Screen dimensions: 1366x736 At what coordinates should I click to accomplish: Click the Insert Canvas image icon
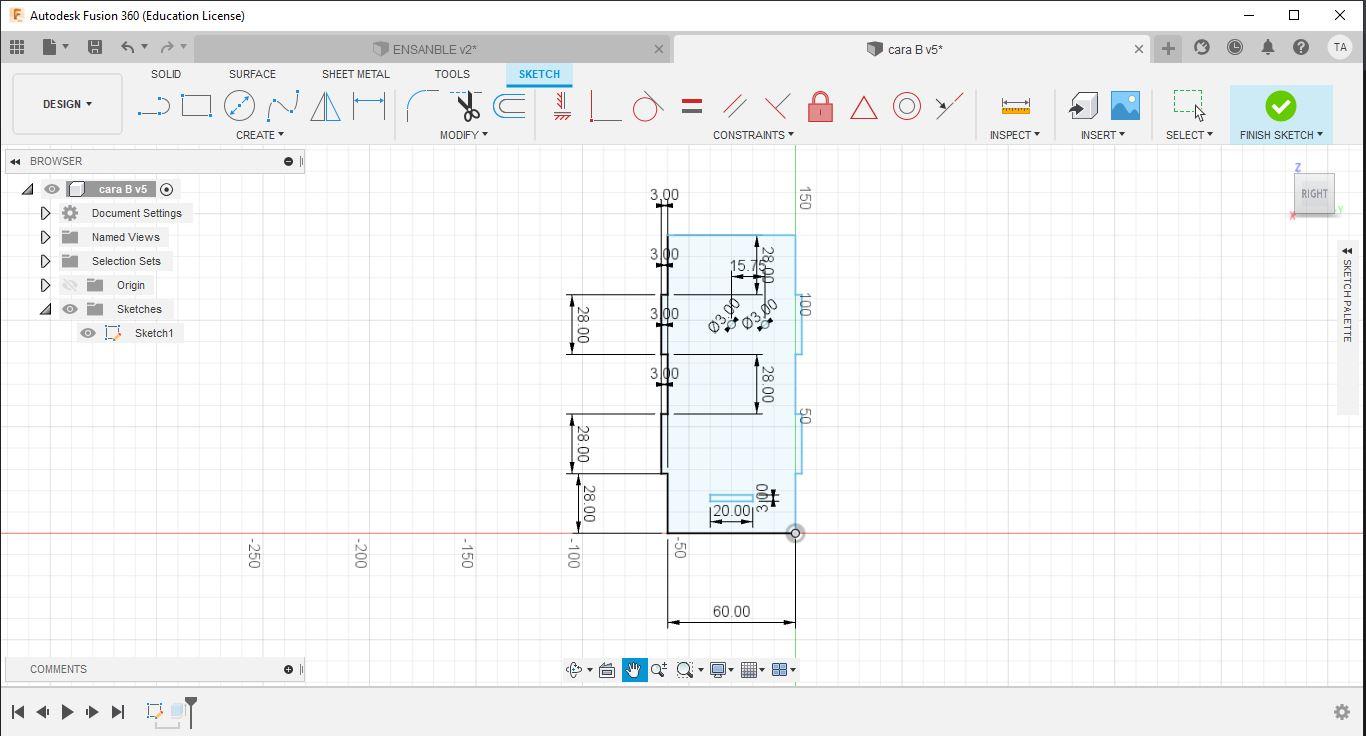click(1125, 106)
